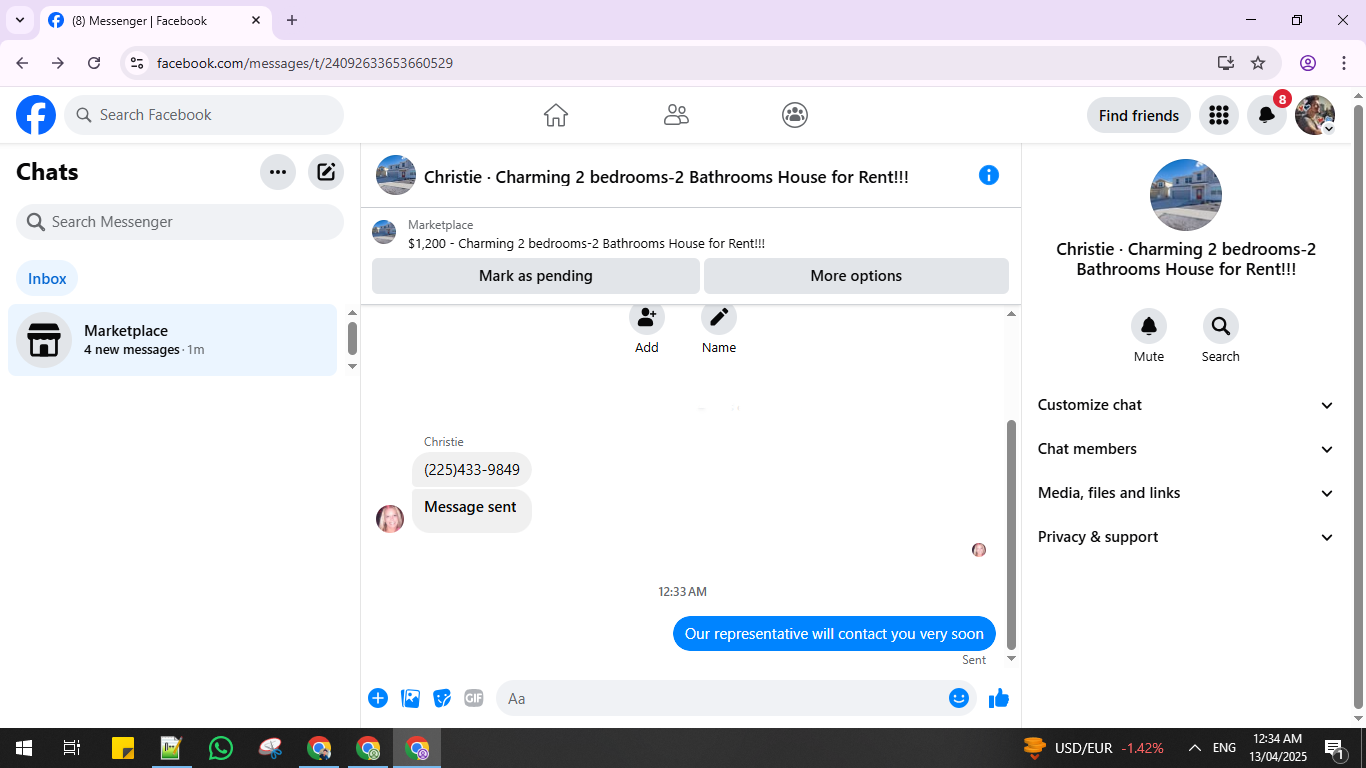Open the Facebook apps grid menu
The height and width of the screenshot is (768, 1366).
click(1218, 115)
